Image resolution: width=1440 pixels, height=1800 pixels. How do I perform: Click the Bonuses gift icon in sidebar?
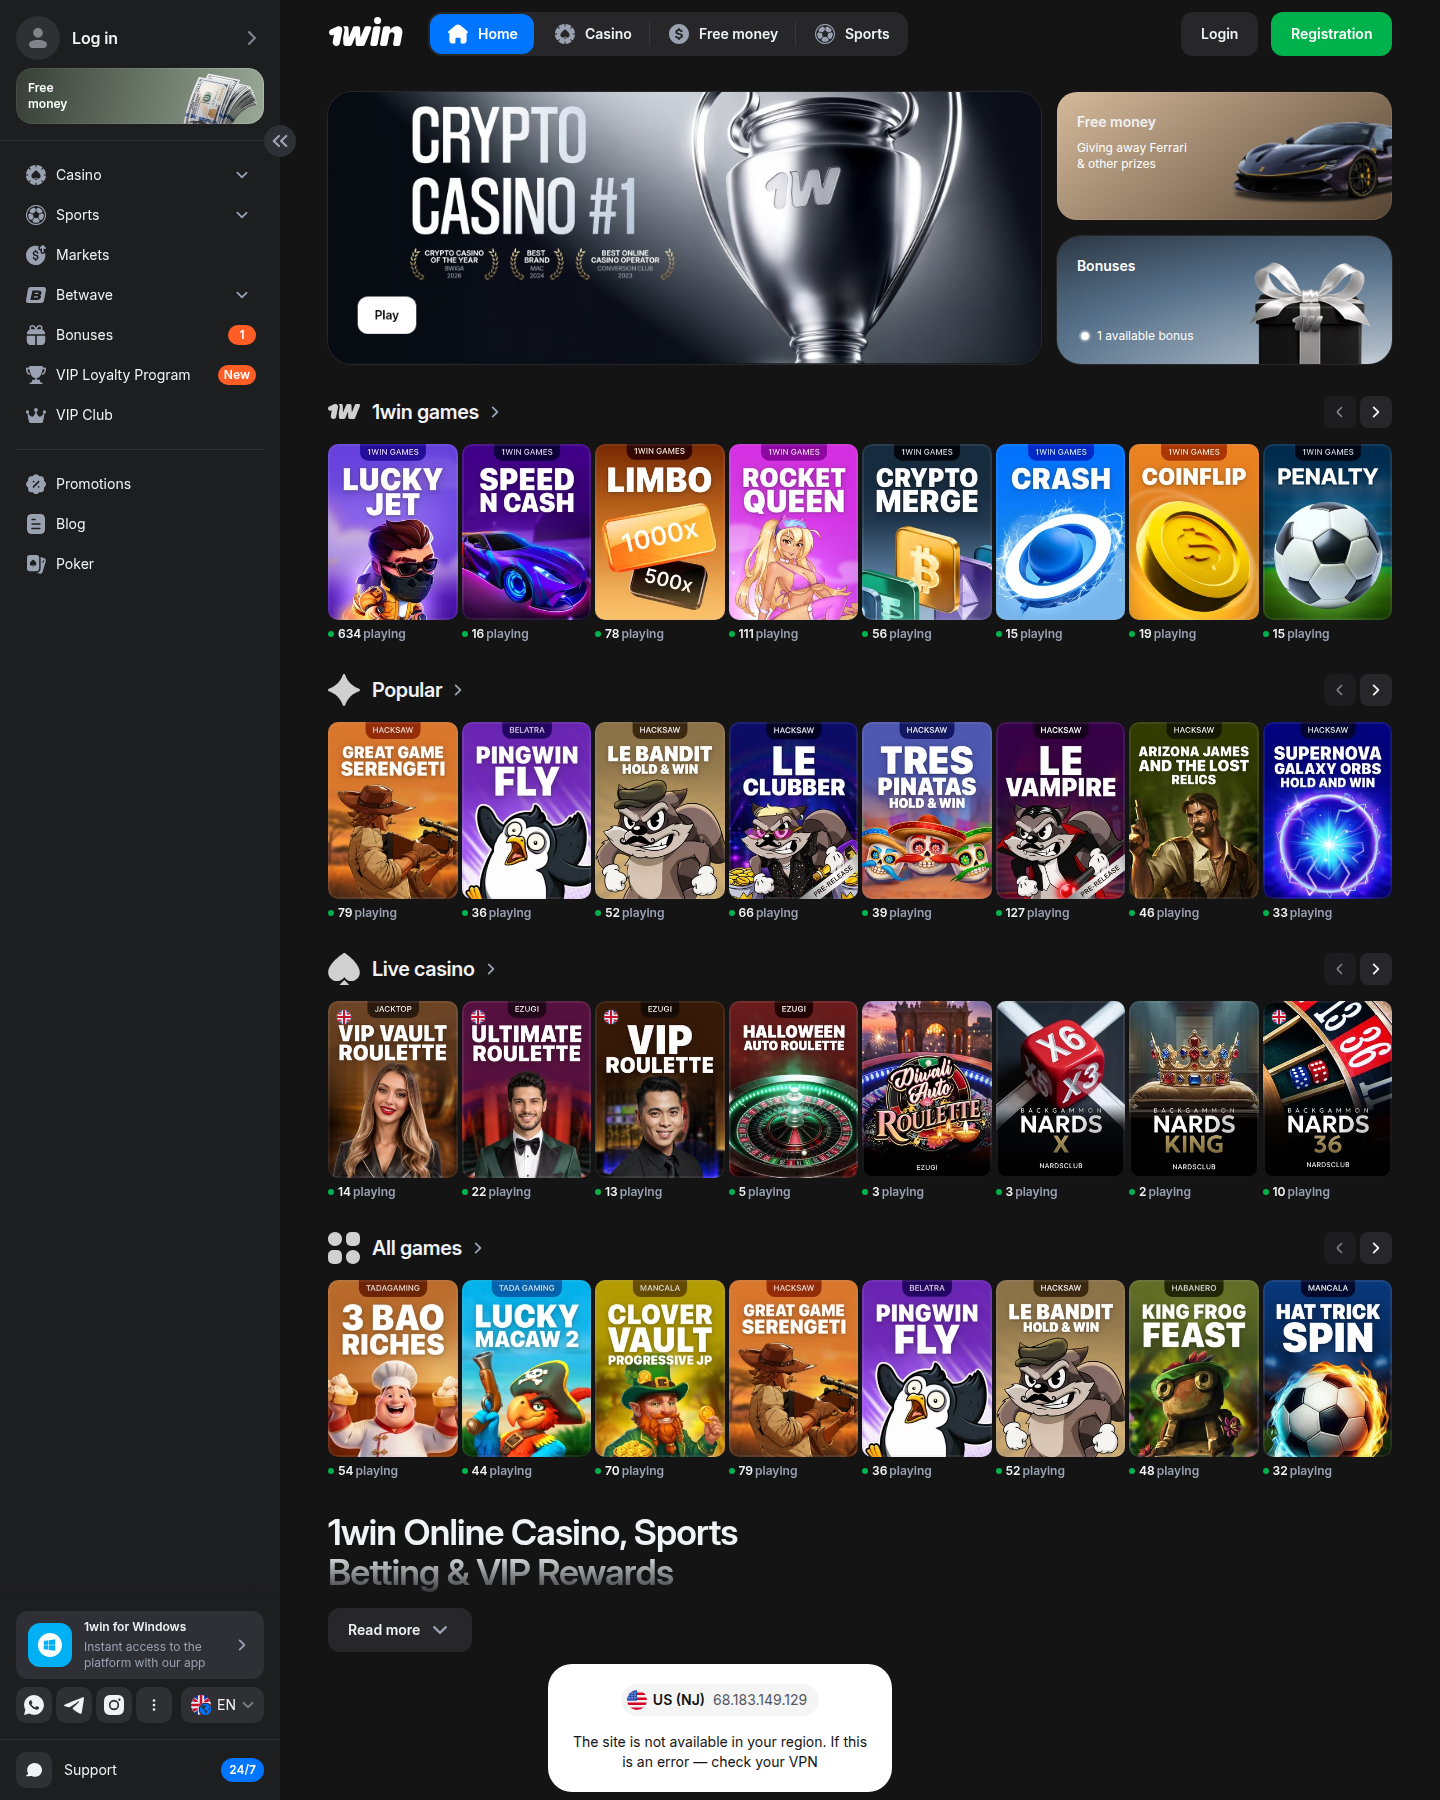36,335
